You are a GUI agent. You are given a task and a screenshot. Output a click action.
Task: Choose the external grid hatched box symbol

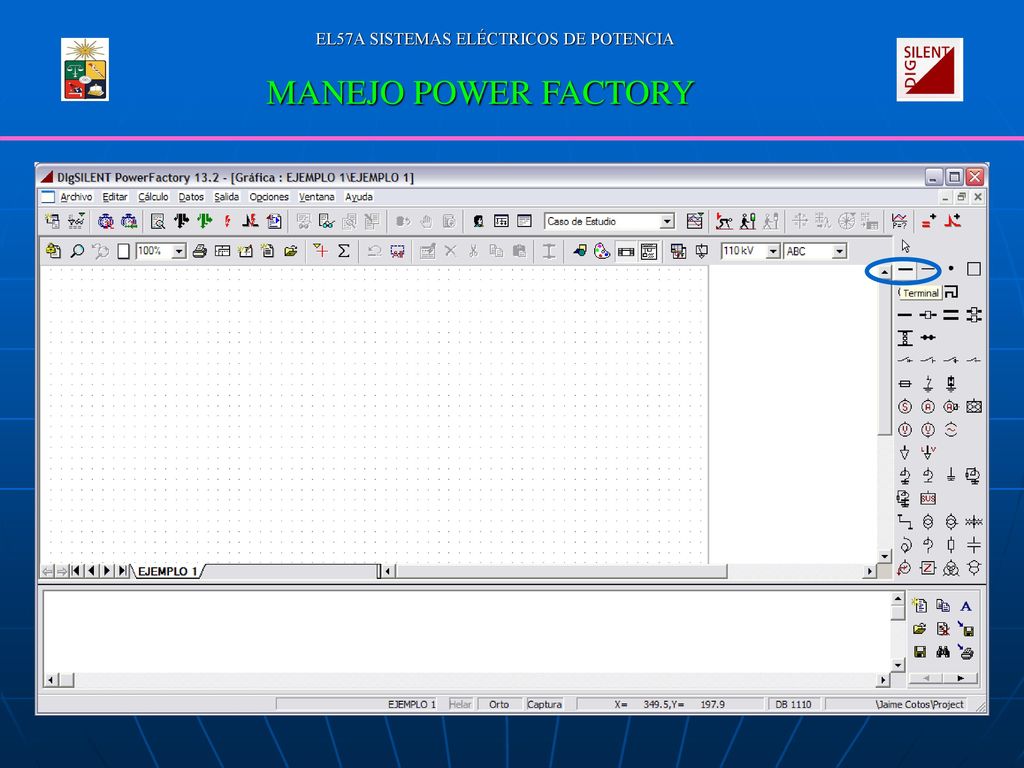[974, 406]
